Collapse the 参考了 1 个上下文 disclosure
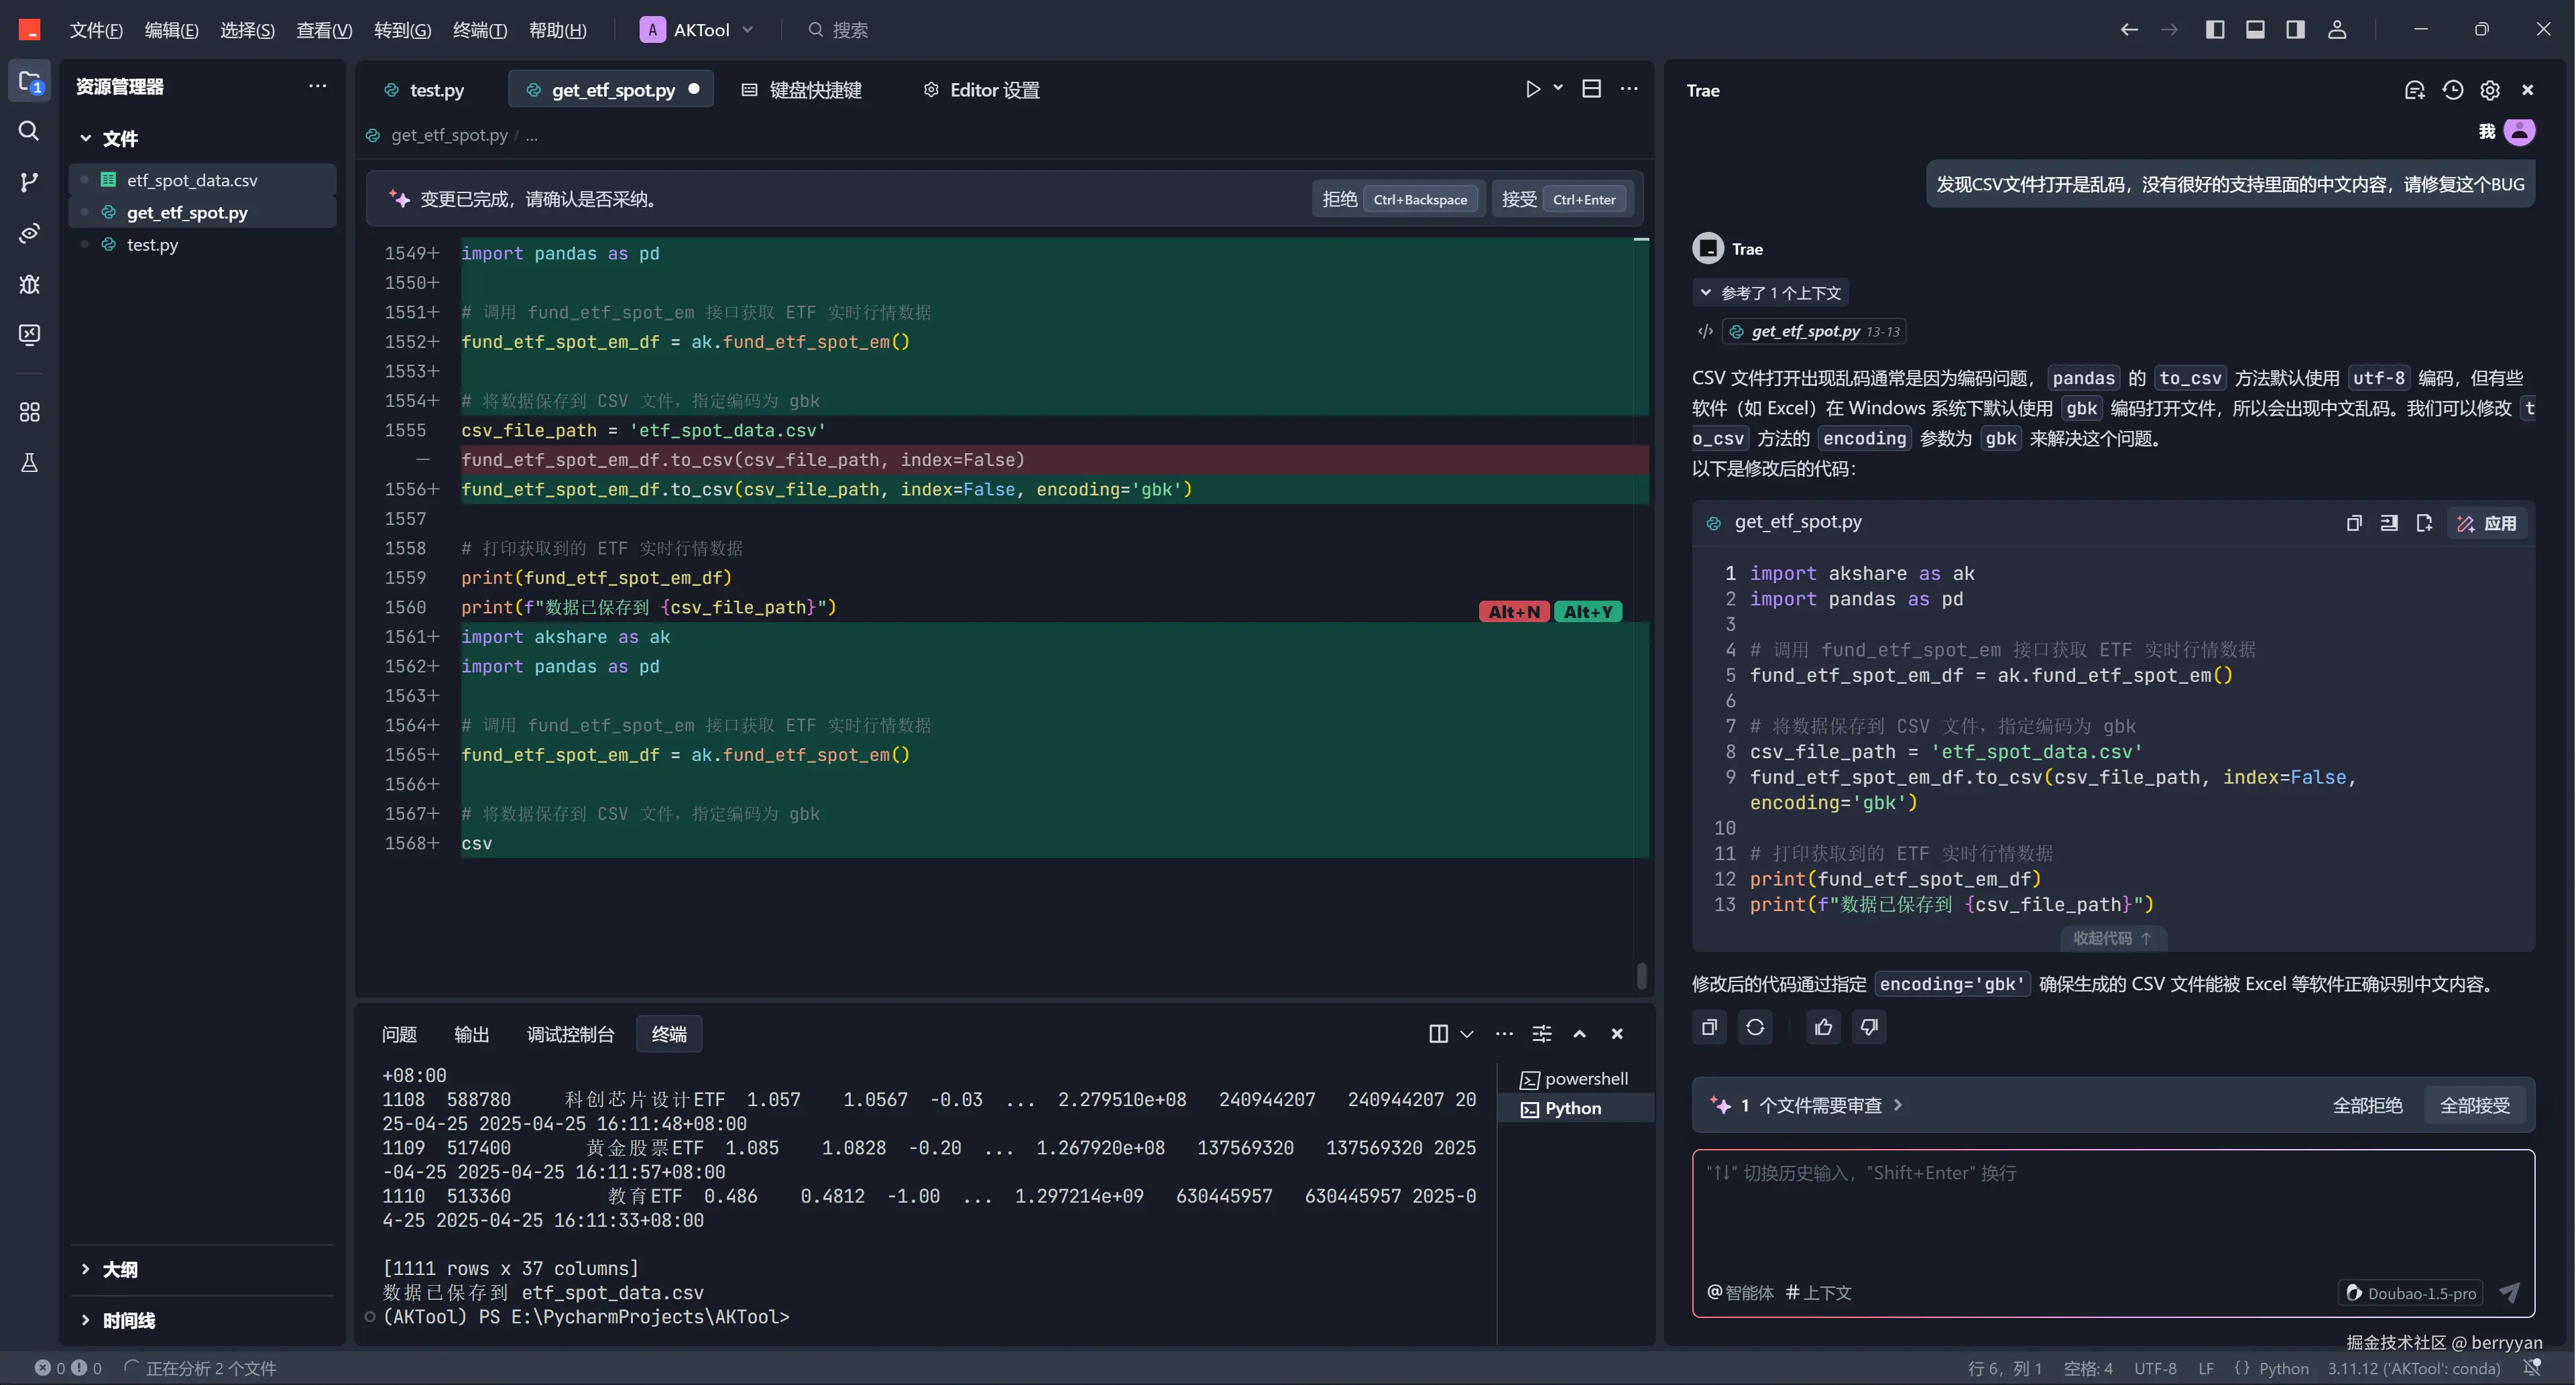2576x1385 pixels. coord(1771,293)
